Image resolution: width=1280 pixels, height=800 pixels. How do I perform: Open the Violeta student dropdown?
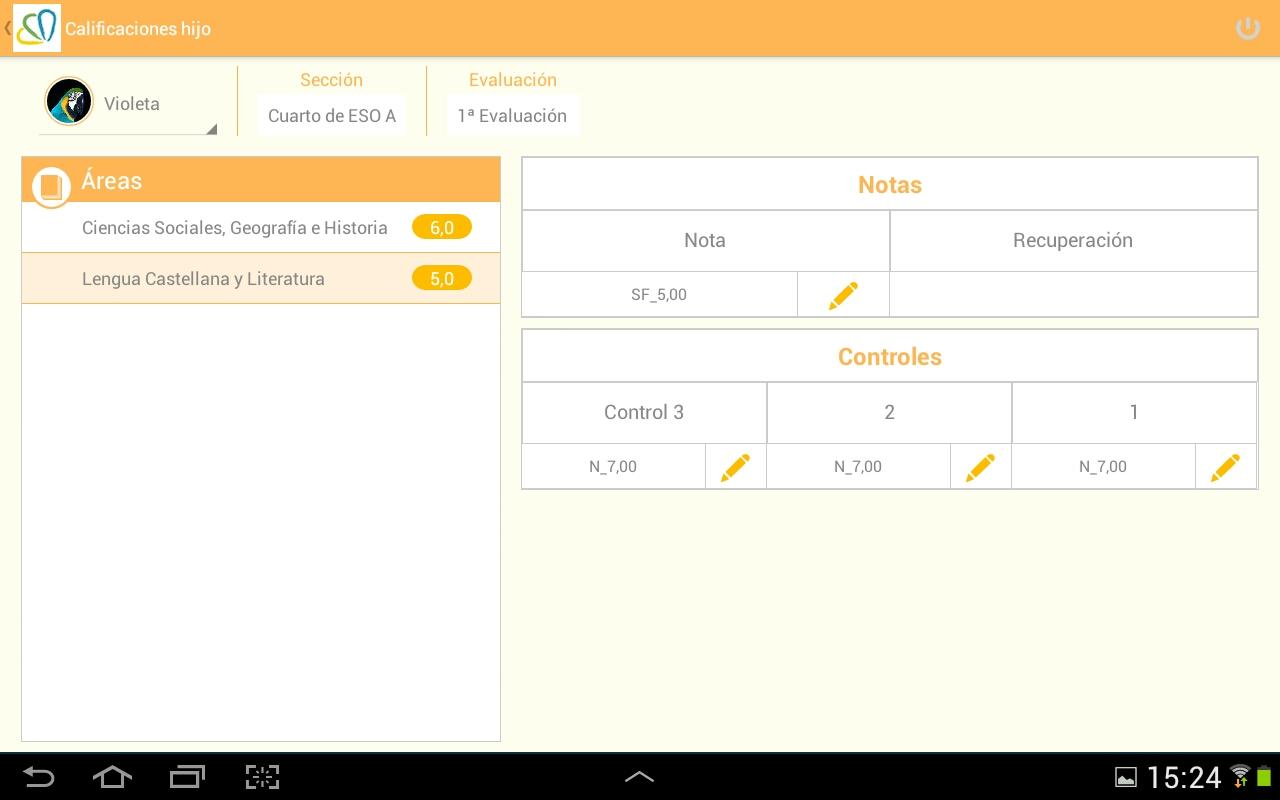[128, 104]
